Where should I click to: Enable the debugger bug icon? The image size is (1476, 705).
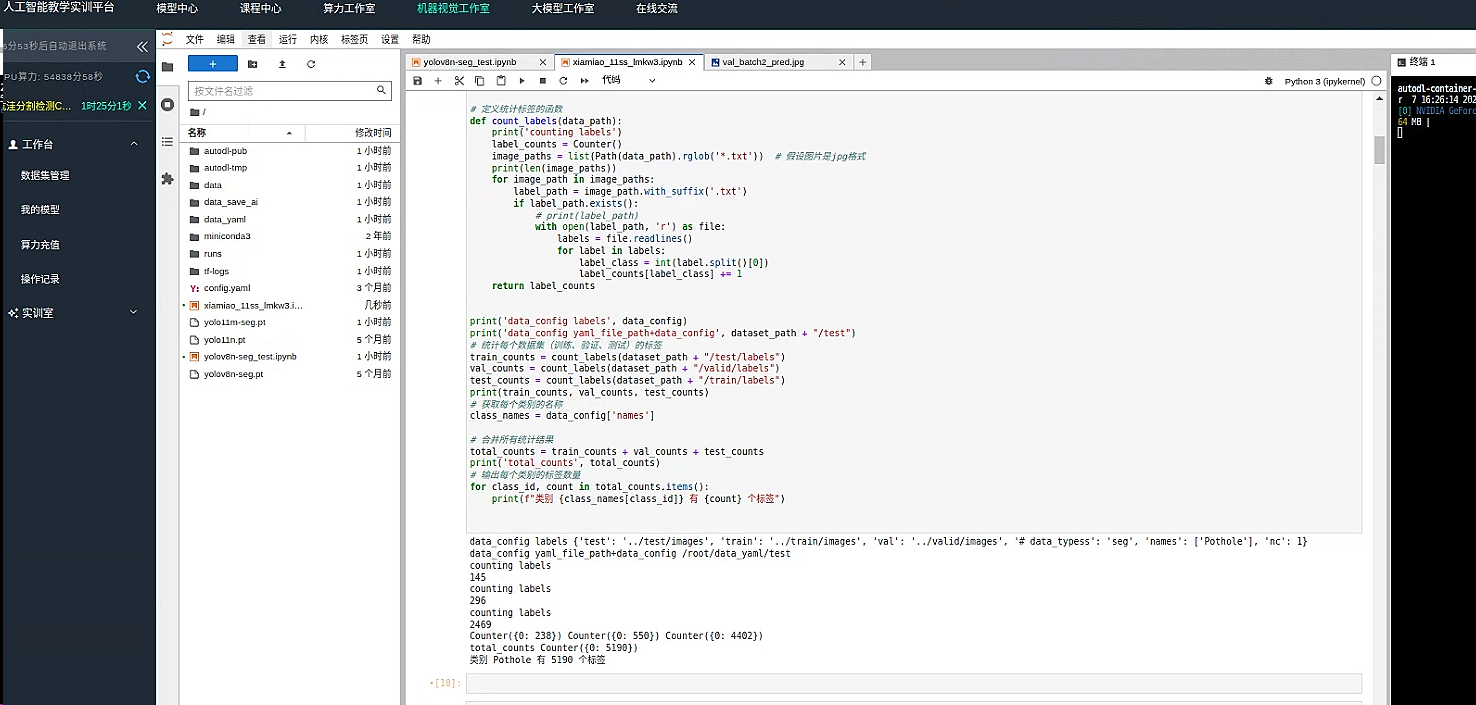(x=1269, y=81)
